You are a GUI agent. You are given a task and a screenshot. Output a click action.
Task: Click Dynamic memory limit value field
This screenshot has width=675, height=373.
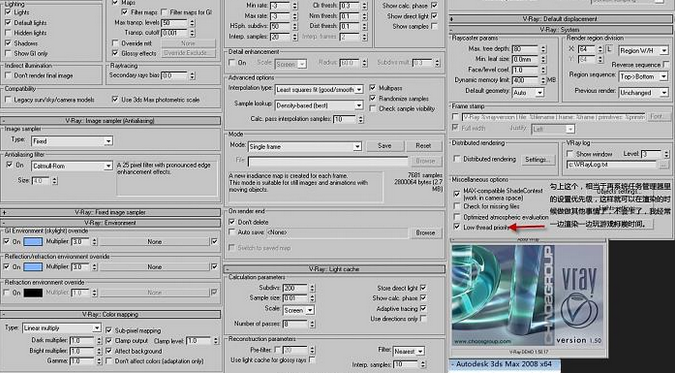pos(525,80)
